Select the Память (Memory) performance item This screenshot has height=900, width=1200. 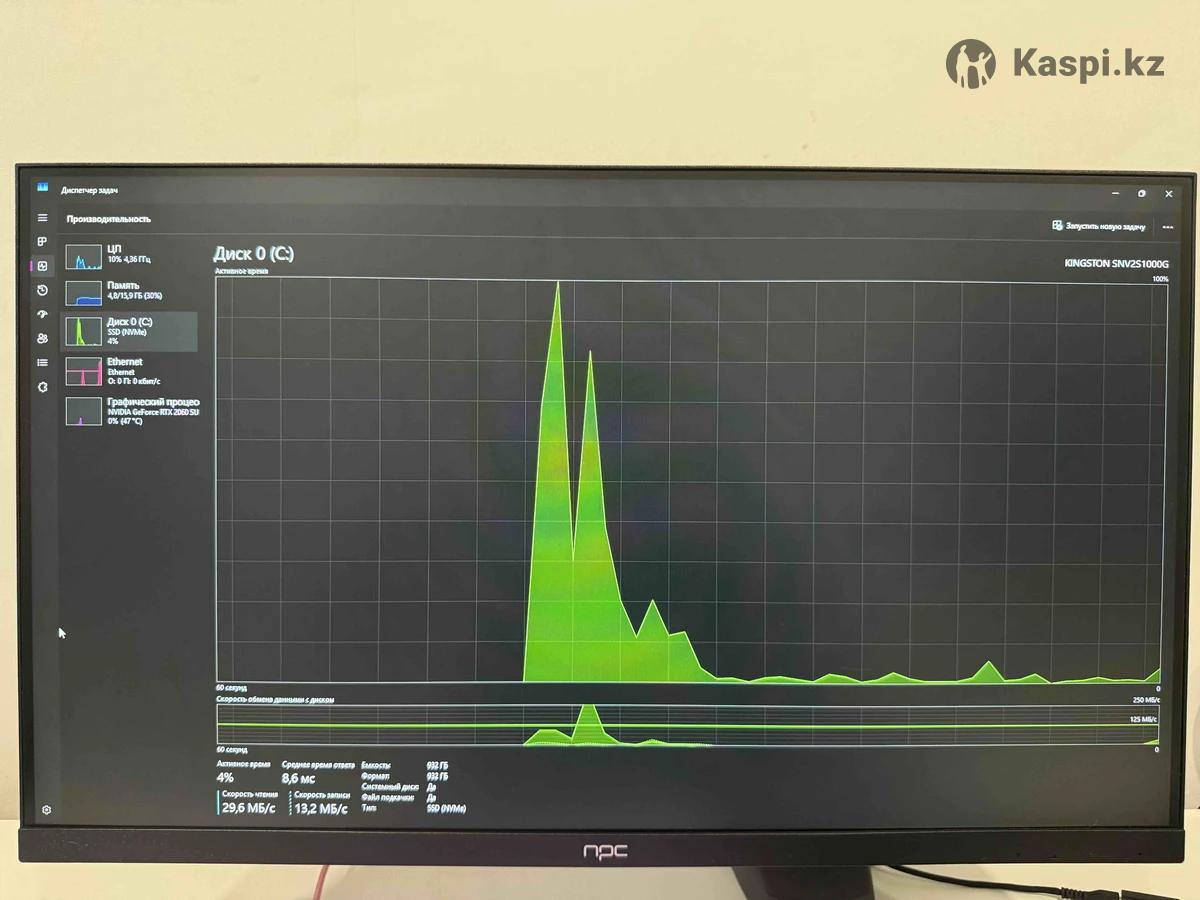(x=130, y=291)
